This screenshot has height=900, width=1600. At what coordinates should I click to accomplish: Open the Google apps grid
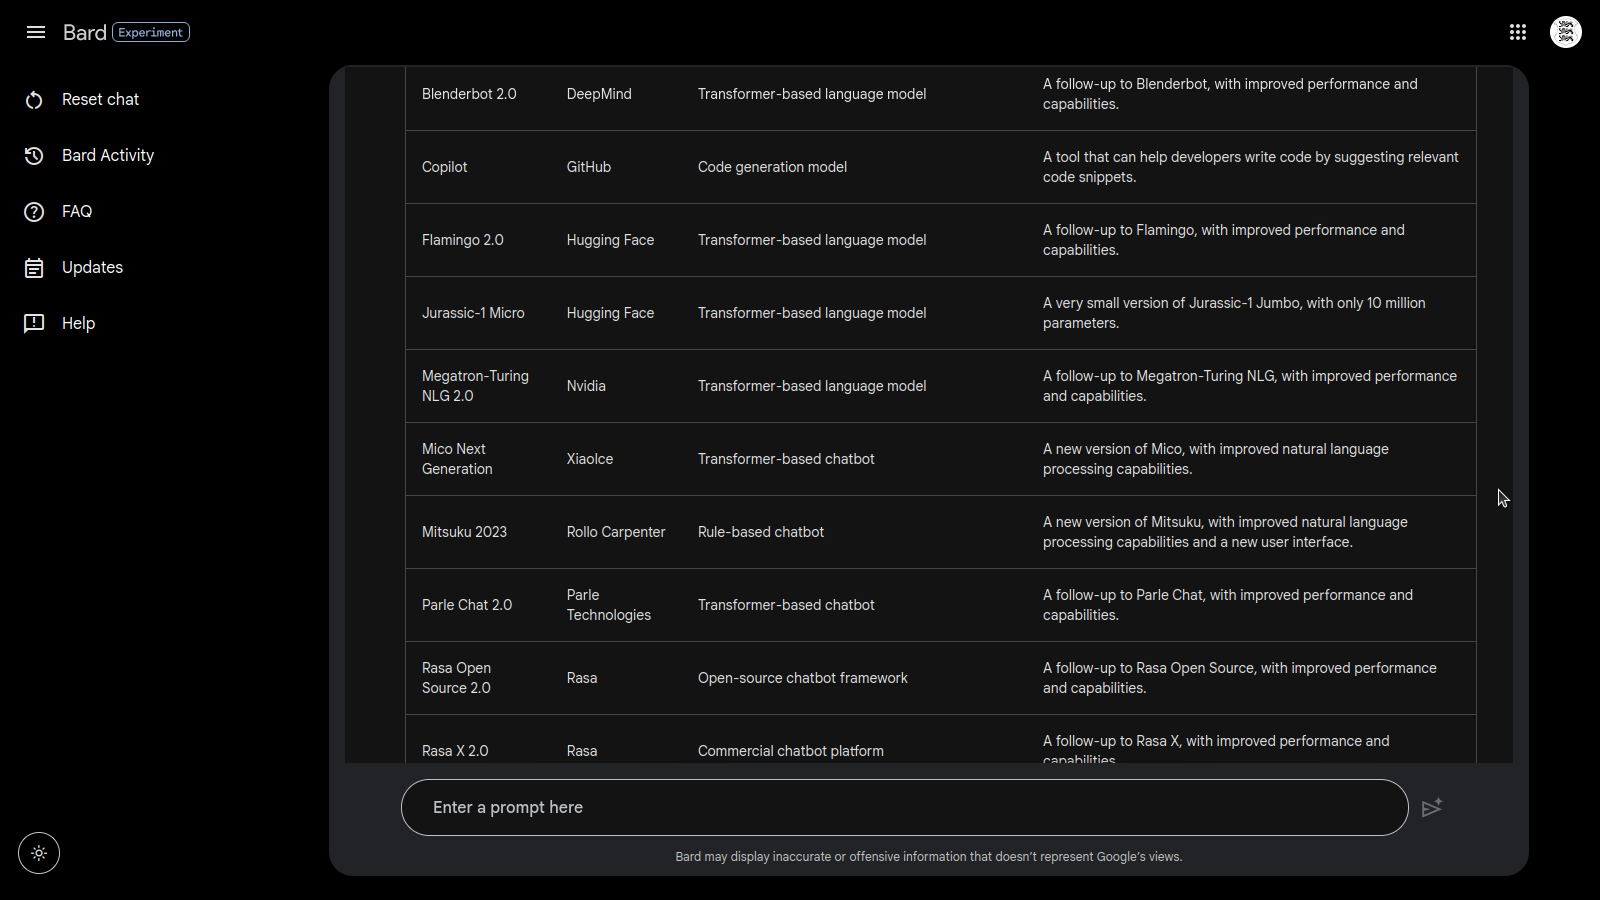[1518, 32]
